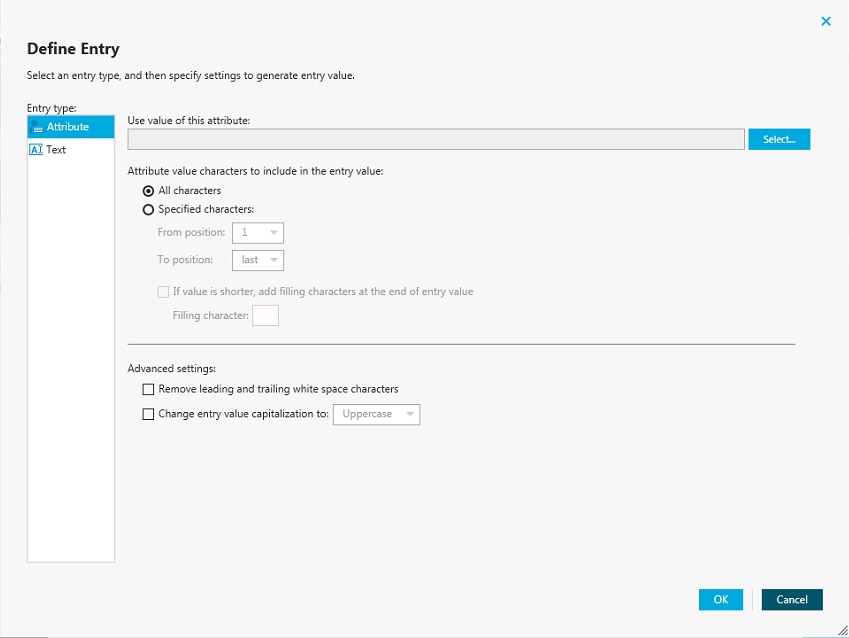Click the Cancel button
Viewport: 849px width, 638px height.
[792, 600]
